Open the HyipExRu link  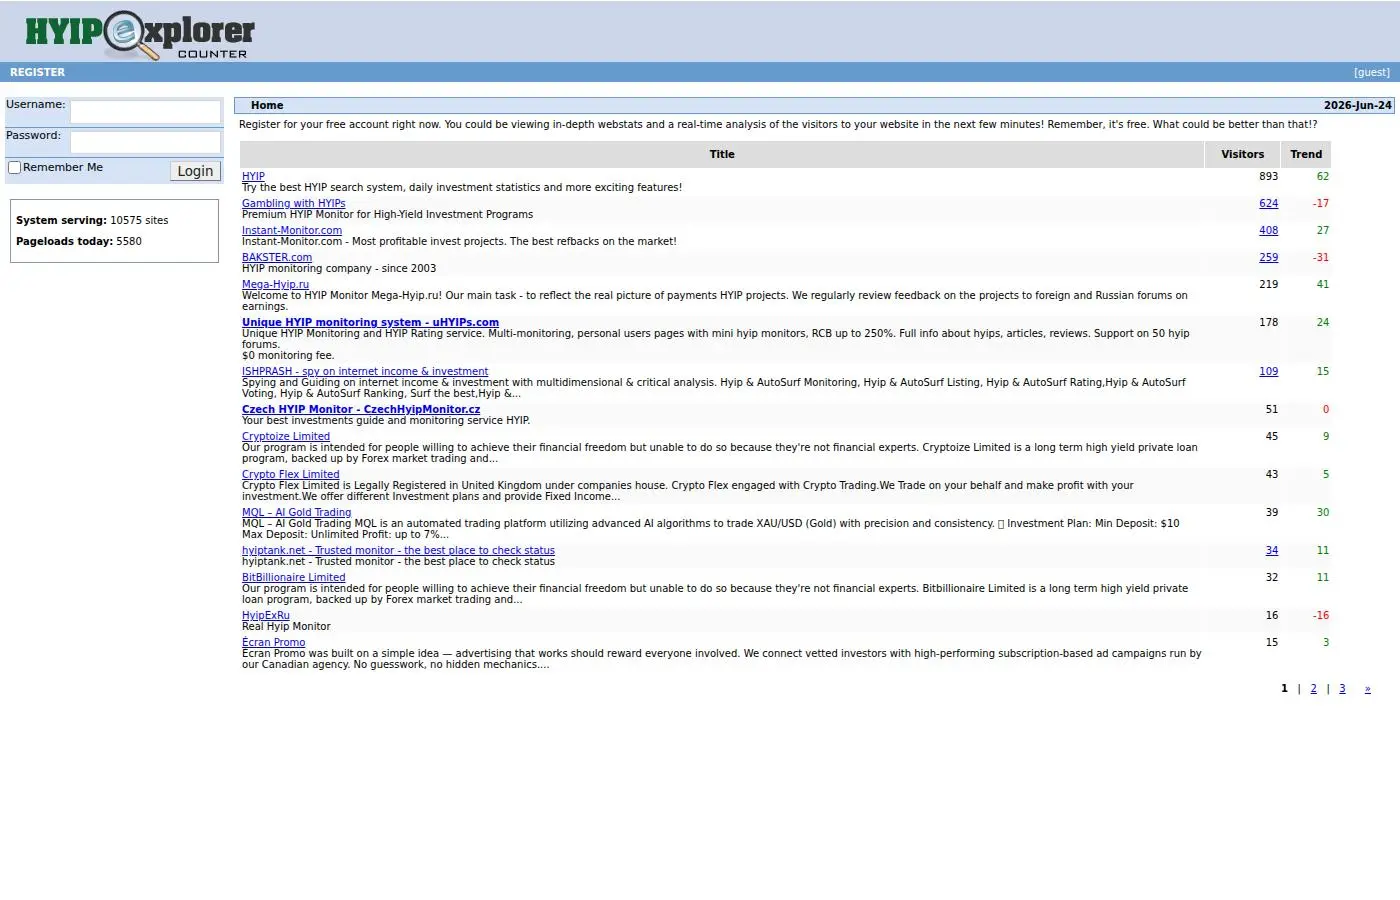(266, 615)
